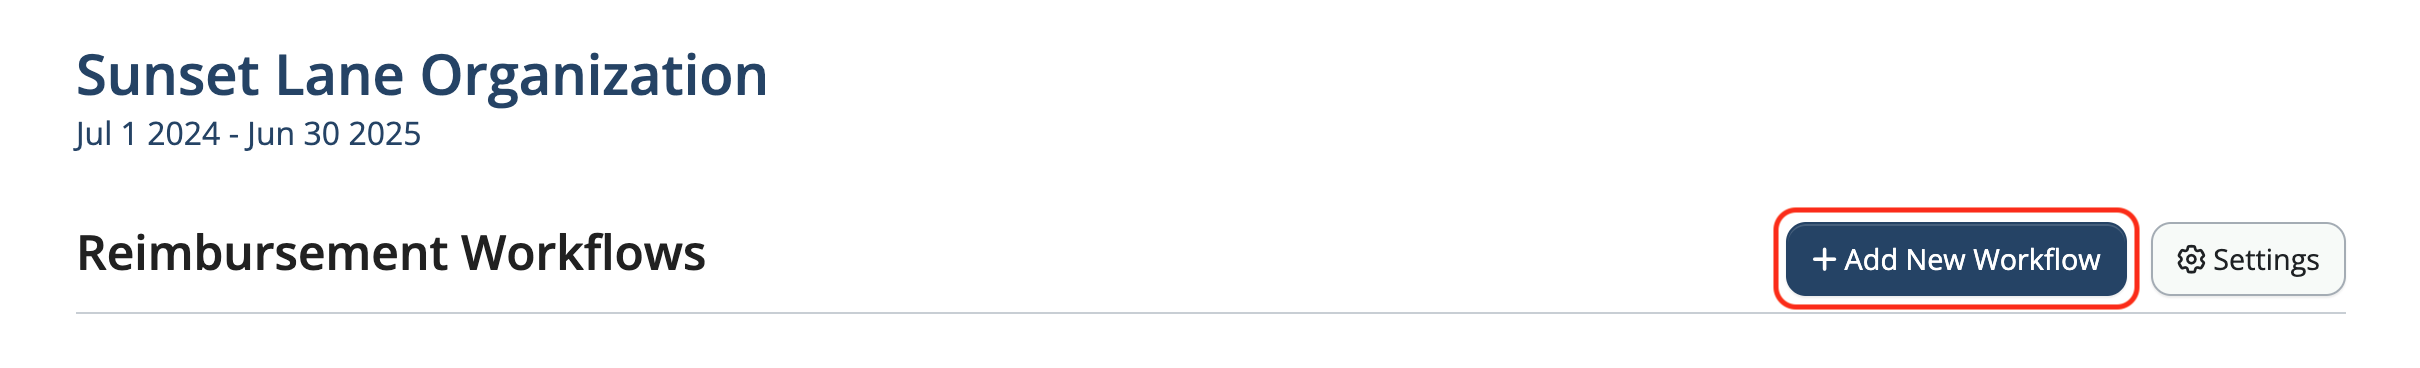
Task: Click Jul 1 2024 start date text
Action: [x=148, y=134]
